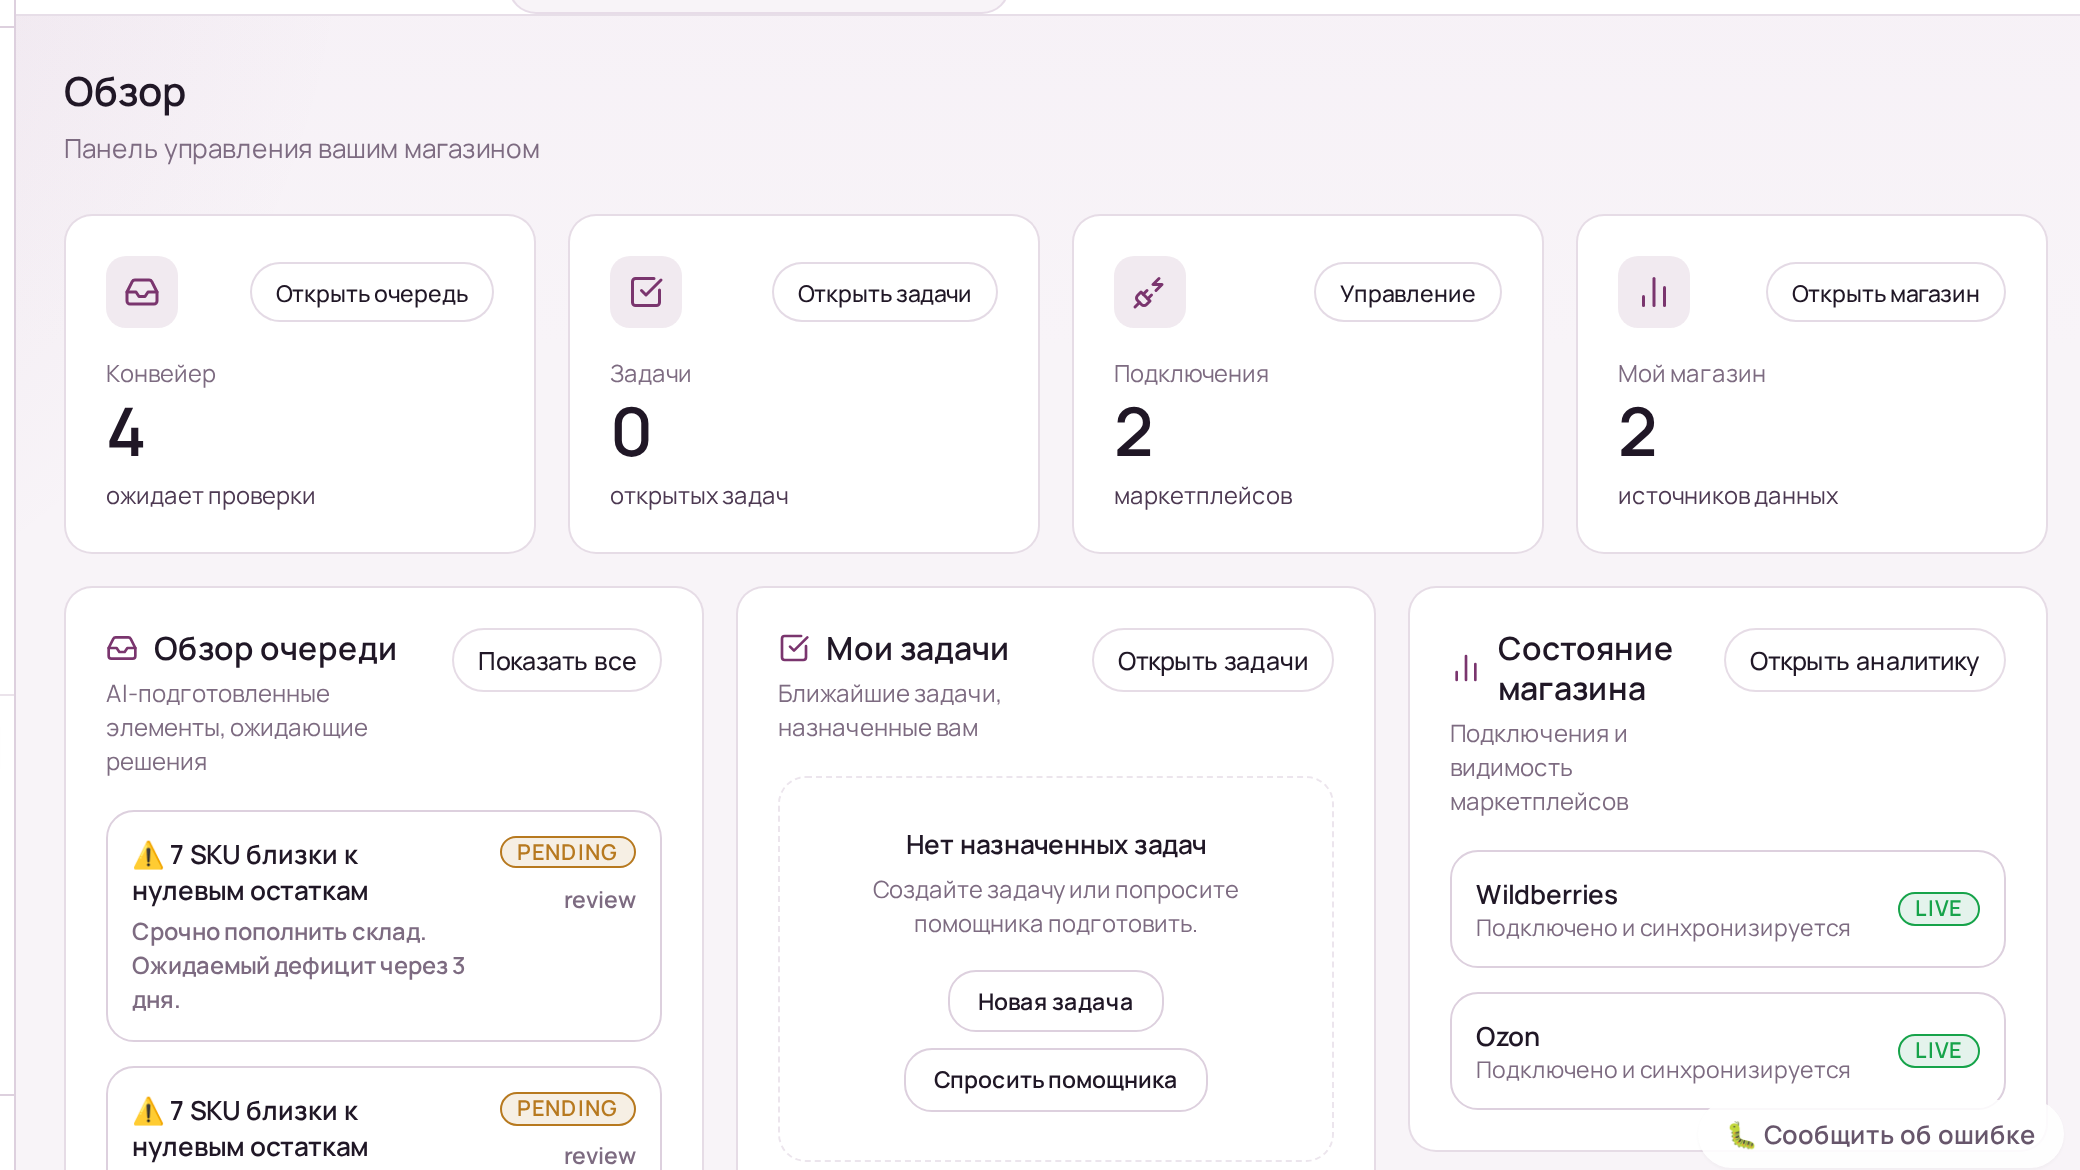Image resolution: width=2080 pixels, height=1170 pixels.
Task: Open the Wildberries connection row
Action: 1727,909
